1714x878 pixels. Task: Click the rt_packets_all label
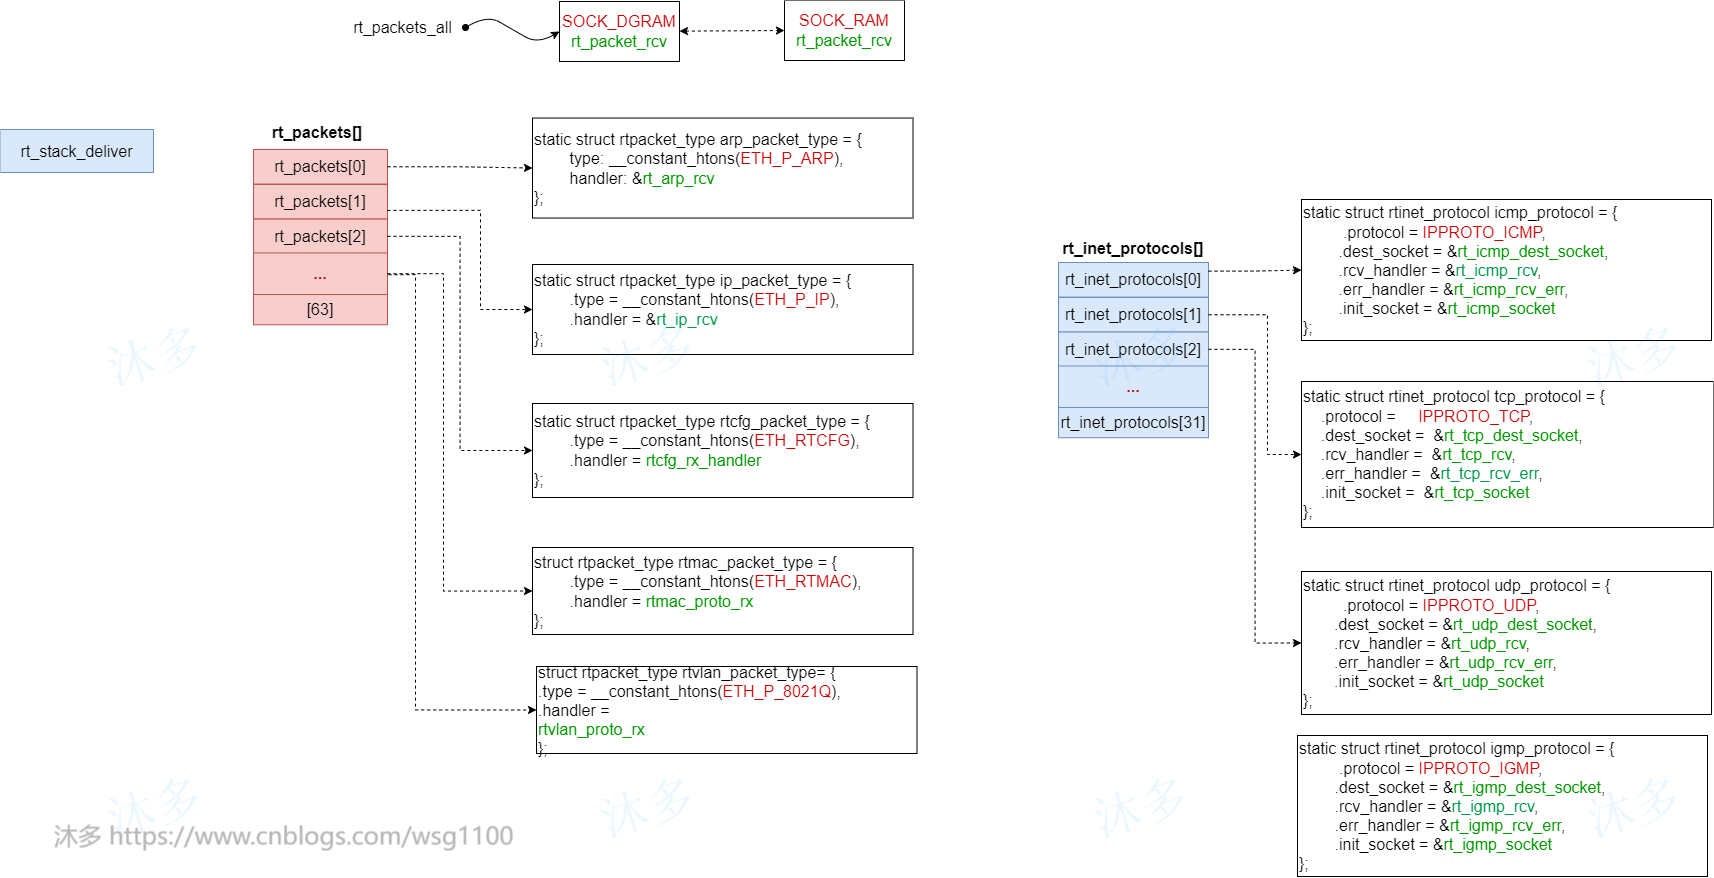pos(402,28)
